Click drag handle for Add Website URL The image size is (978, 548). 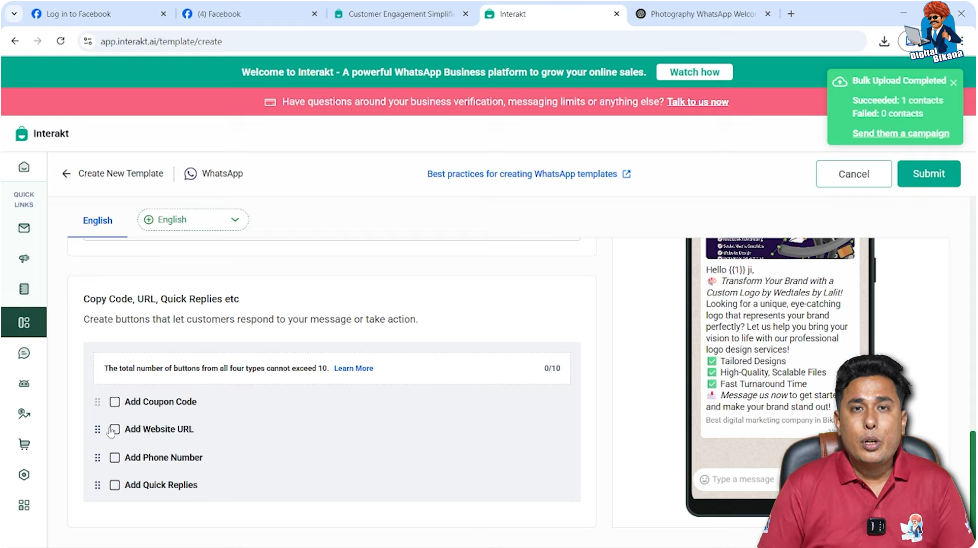97,430
